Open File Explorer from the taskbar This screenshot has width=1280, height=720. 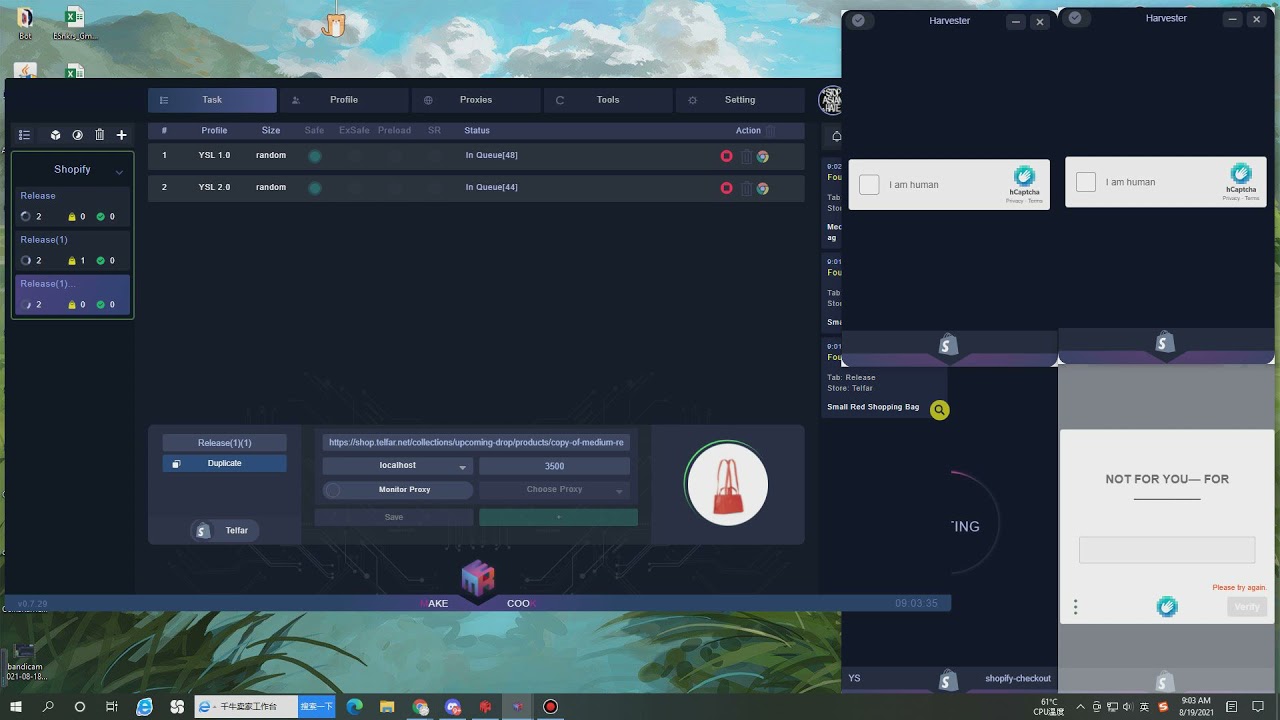click(x=387, y=707)
